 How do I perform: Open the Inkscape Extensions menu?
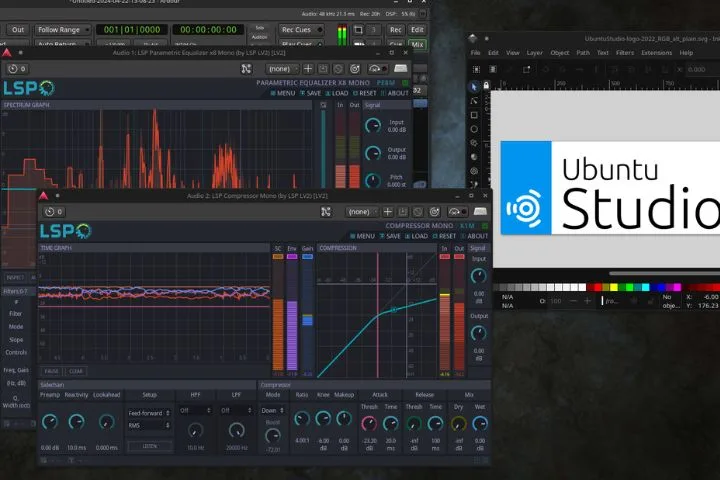(x=656, y=53)
